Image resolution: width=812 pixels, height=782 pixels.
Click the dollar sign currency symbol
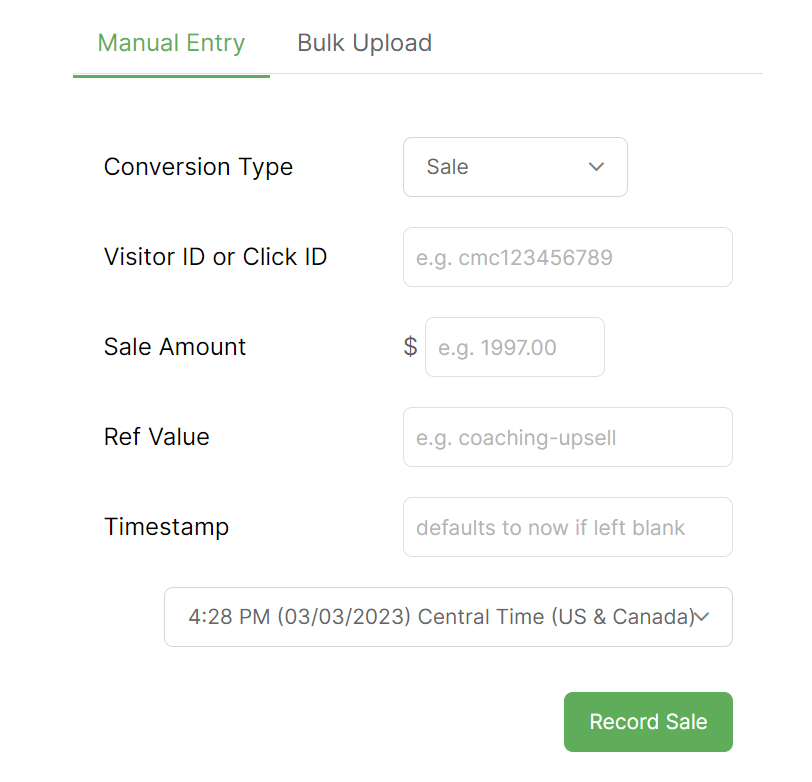pyautogui.click(x=410, y=347)
